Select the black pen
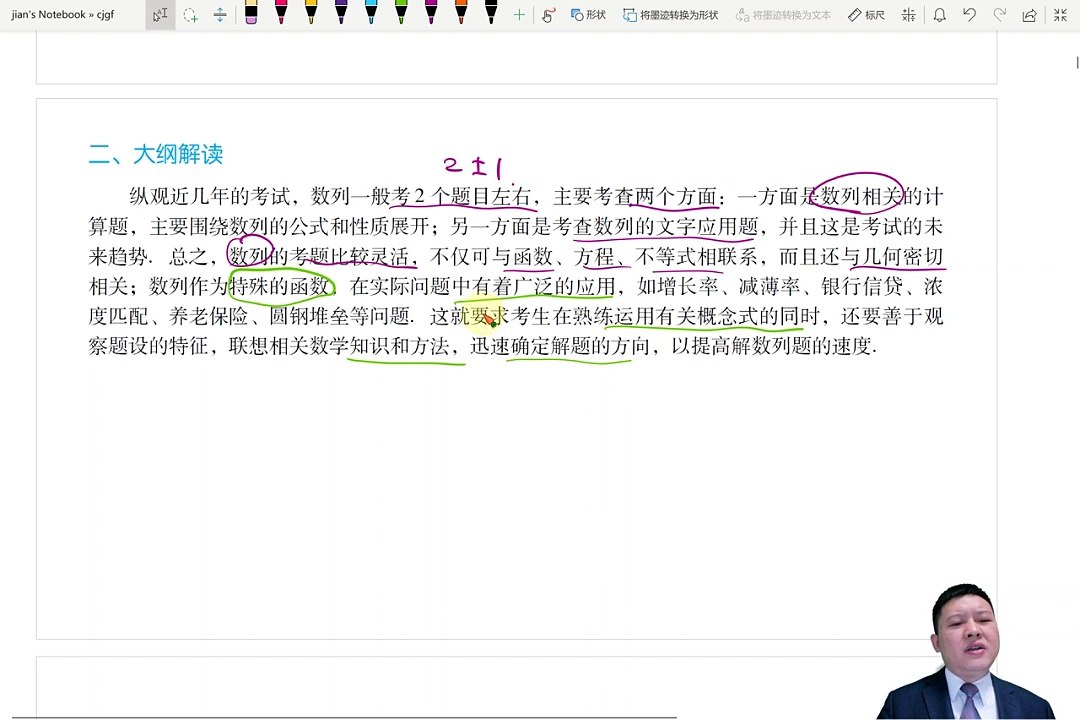Image resolution: width=1080 pixels, height=720 pixels. (491, 13)
